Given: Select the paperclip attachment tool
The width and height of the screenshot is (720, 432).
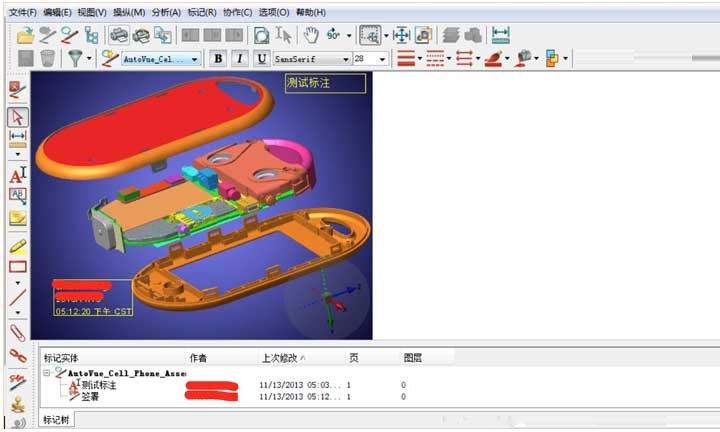Looking at the screenshot, I should click(17, 333).
